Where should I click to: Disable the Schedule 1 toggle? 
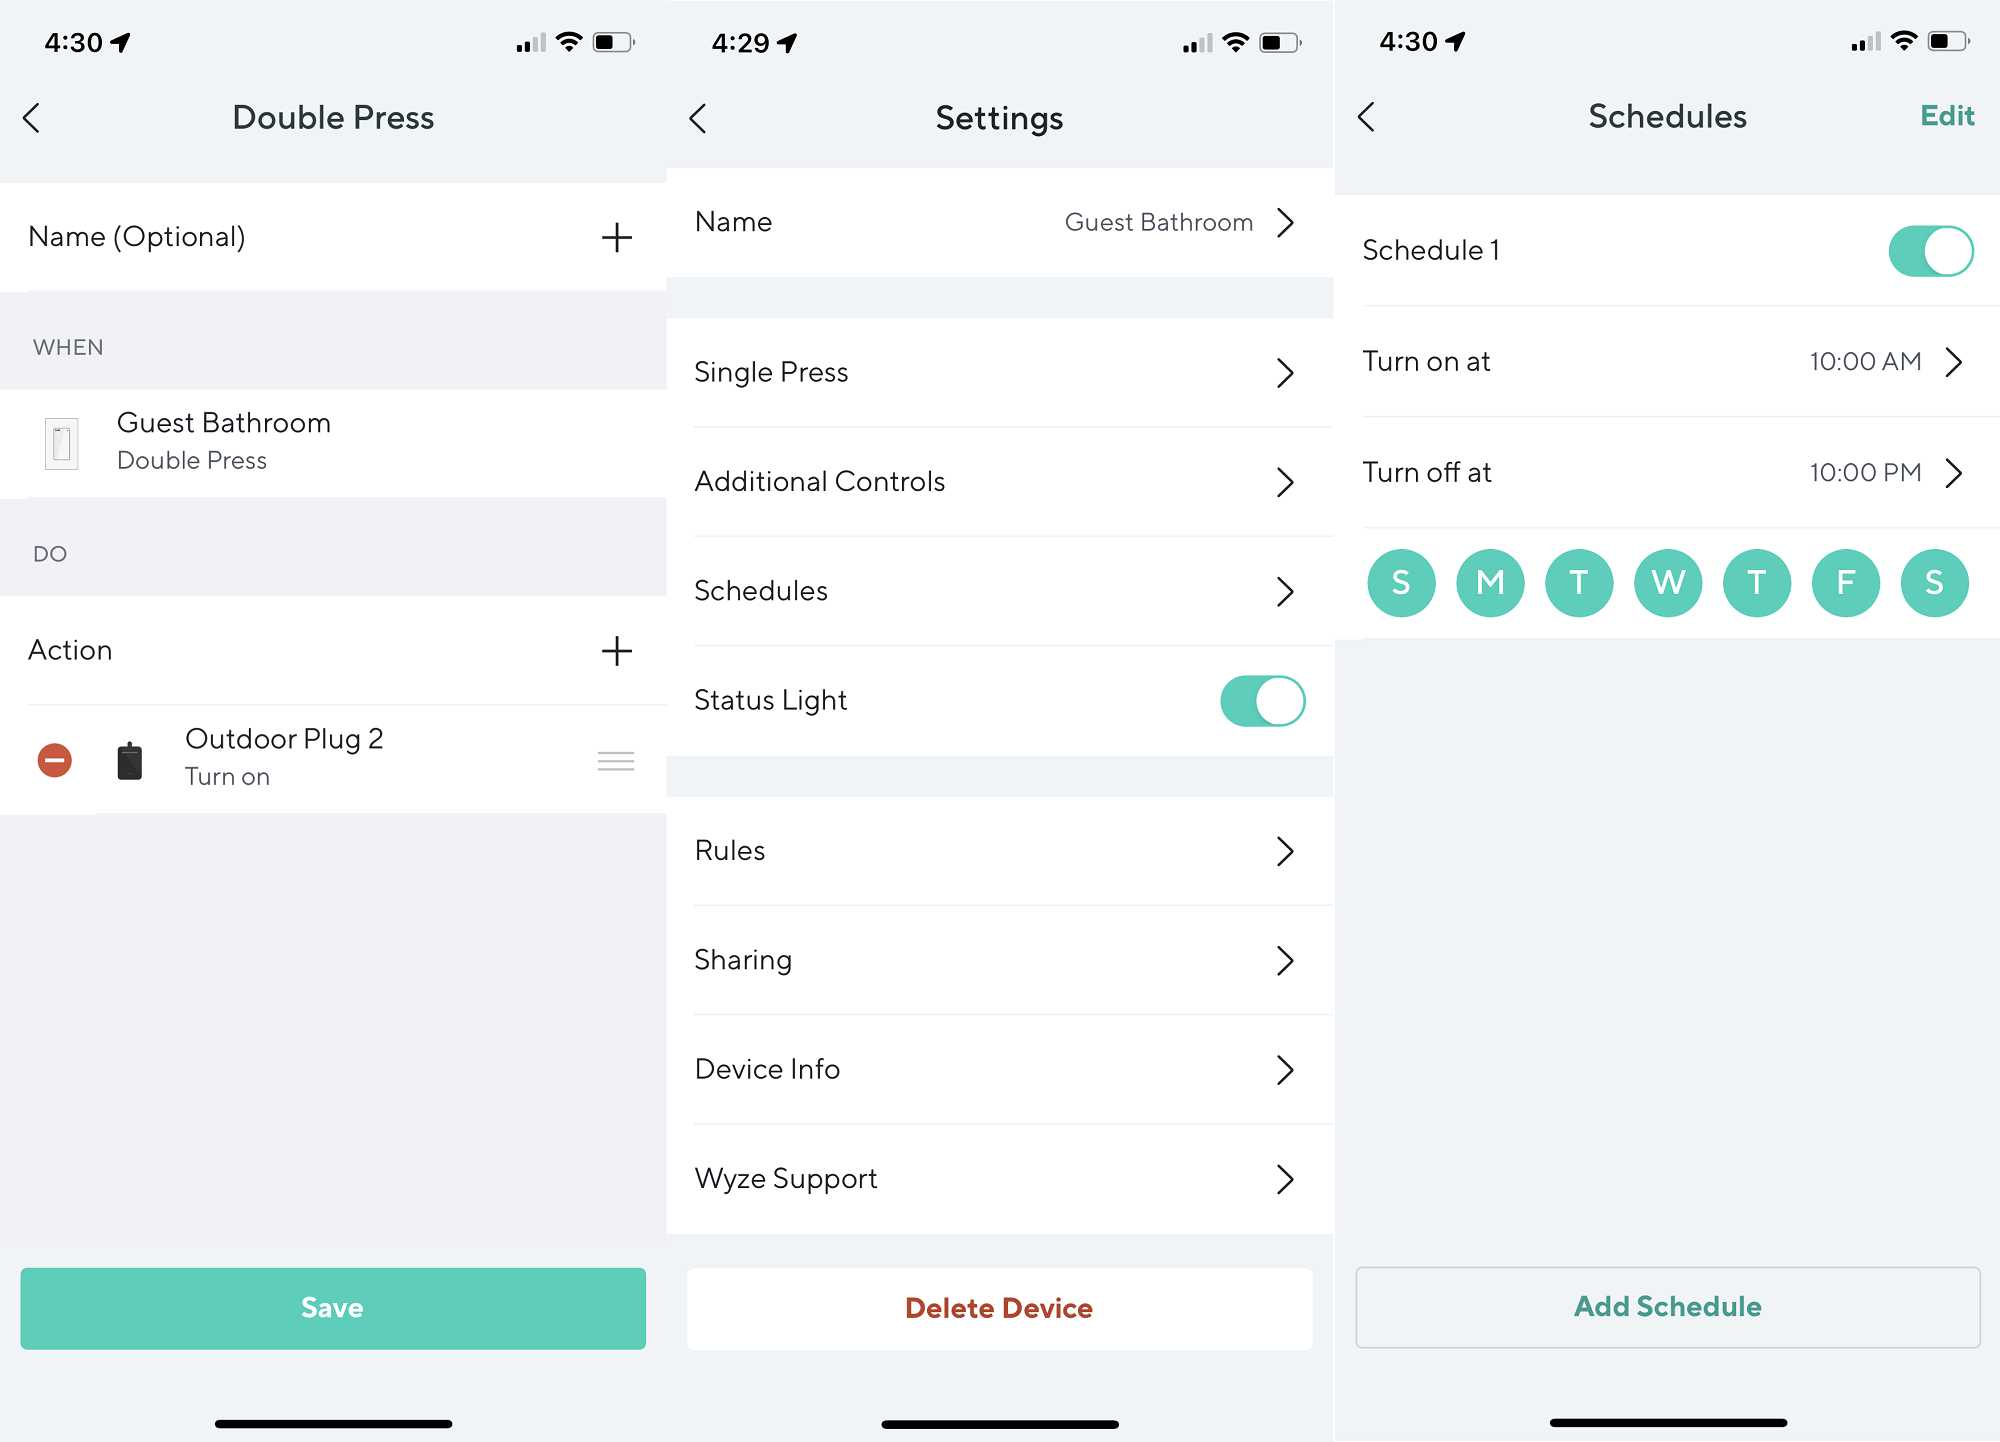coord(1930,251)
